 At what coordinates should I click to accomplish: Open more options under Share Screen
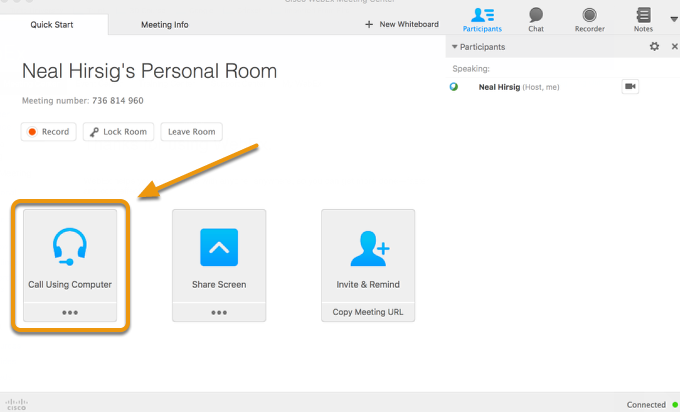click(x=219, y=312)
